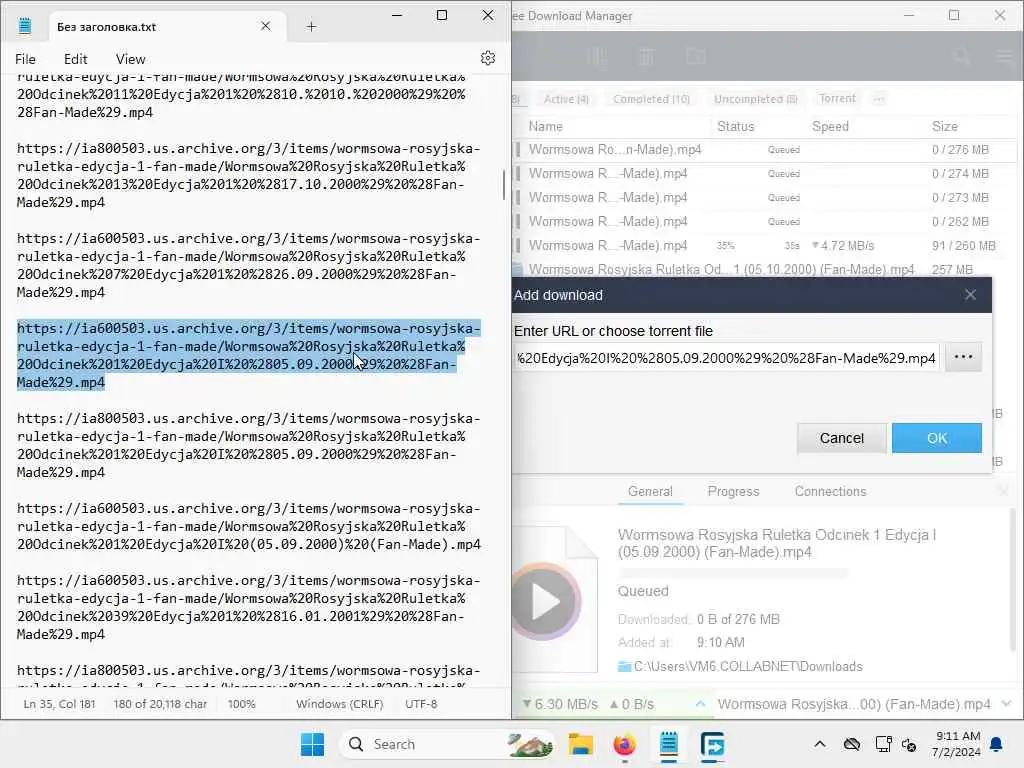Switch to Active (4) filter in Download Manager

pos(566,99)
